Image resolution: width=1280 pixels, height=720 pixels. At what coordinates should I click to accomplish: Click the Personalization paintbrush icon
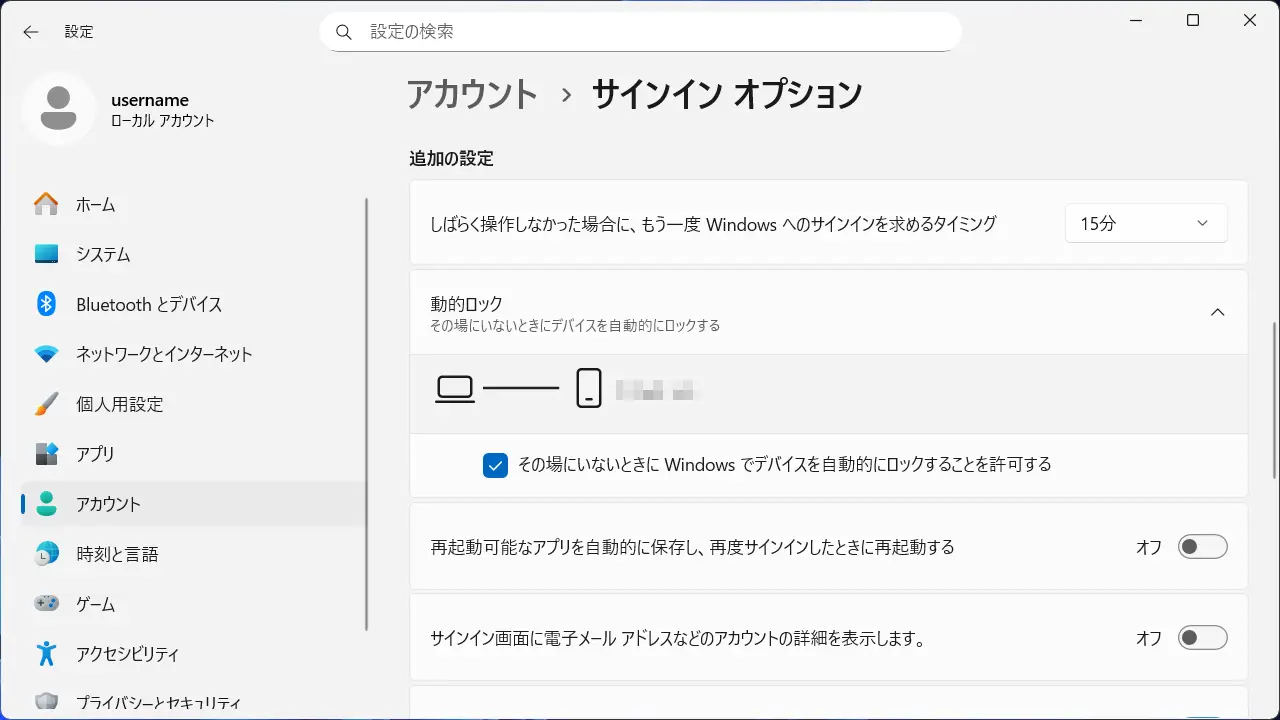tap(46, 404)
